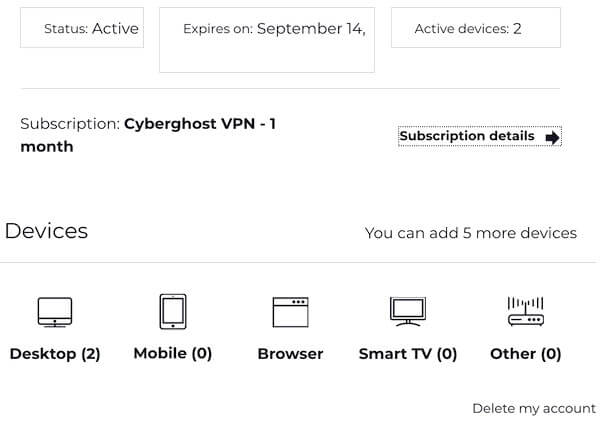The width and height of the screenshot is (600, 421).
Task: Click the Delete my account link
Action: 534,408
